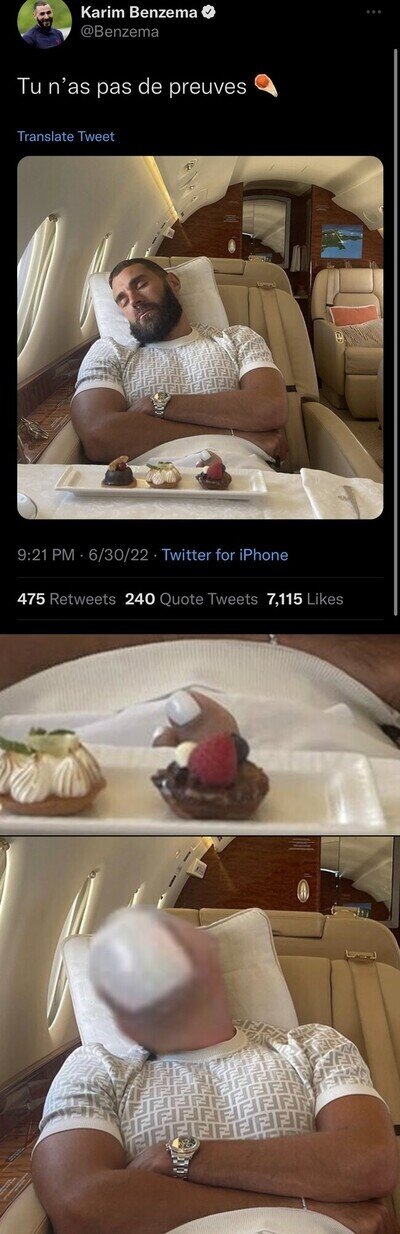Screen dimensions: 400x1234
Task: Click the meringue tart in the zoomed dessert image
Action: pos(48,772)
